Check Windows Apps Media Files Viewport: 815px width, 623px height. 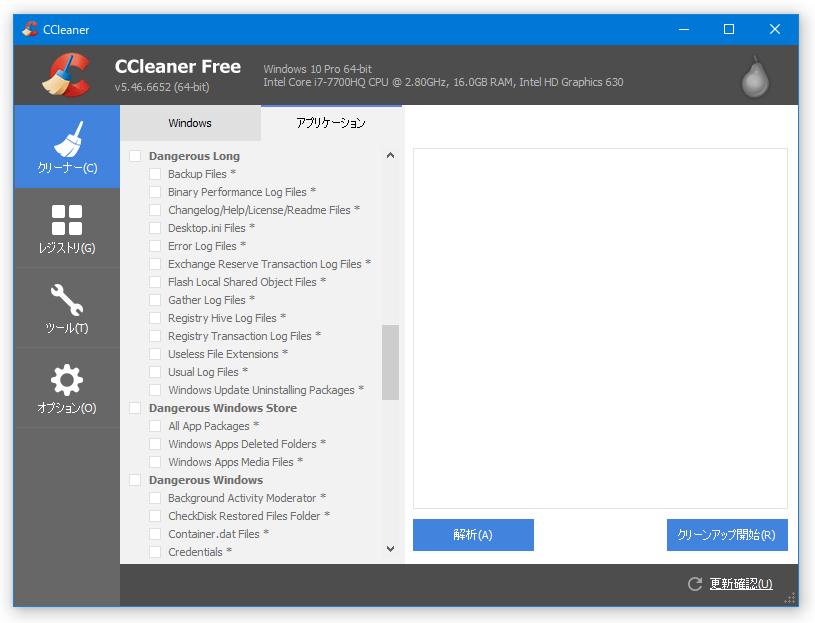155,462
